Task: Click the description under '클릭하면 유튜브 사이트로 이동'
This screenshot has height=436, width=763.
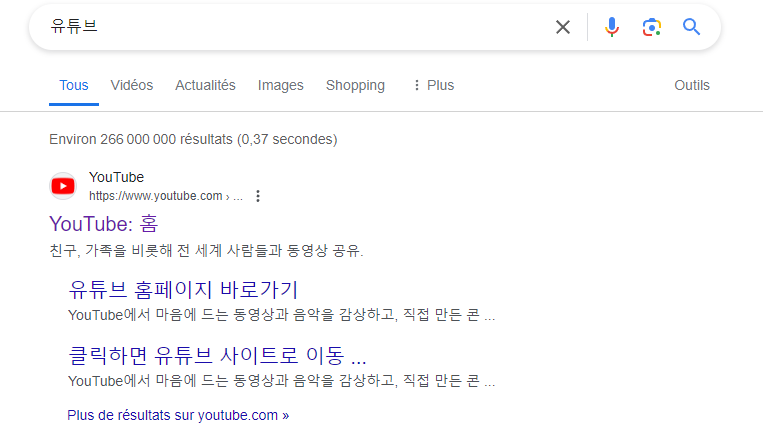Action: coord(281,381)
